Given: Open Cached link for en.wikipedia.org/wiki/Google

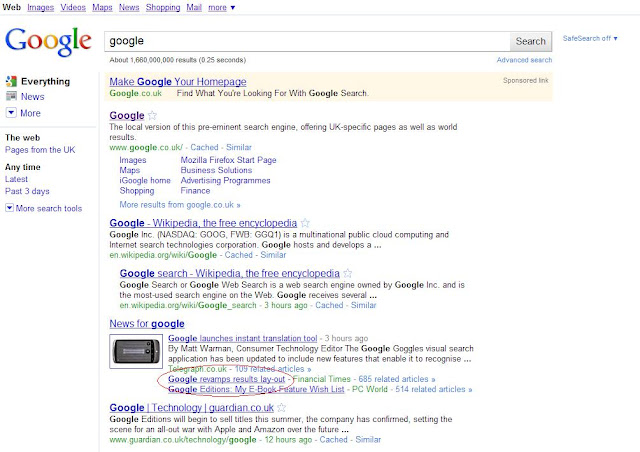Looking at the screenshot, I should click(239, 255).
